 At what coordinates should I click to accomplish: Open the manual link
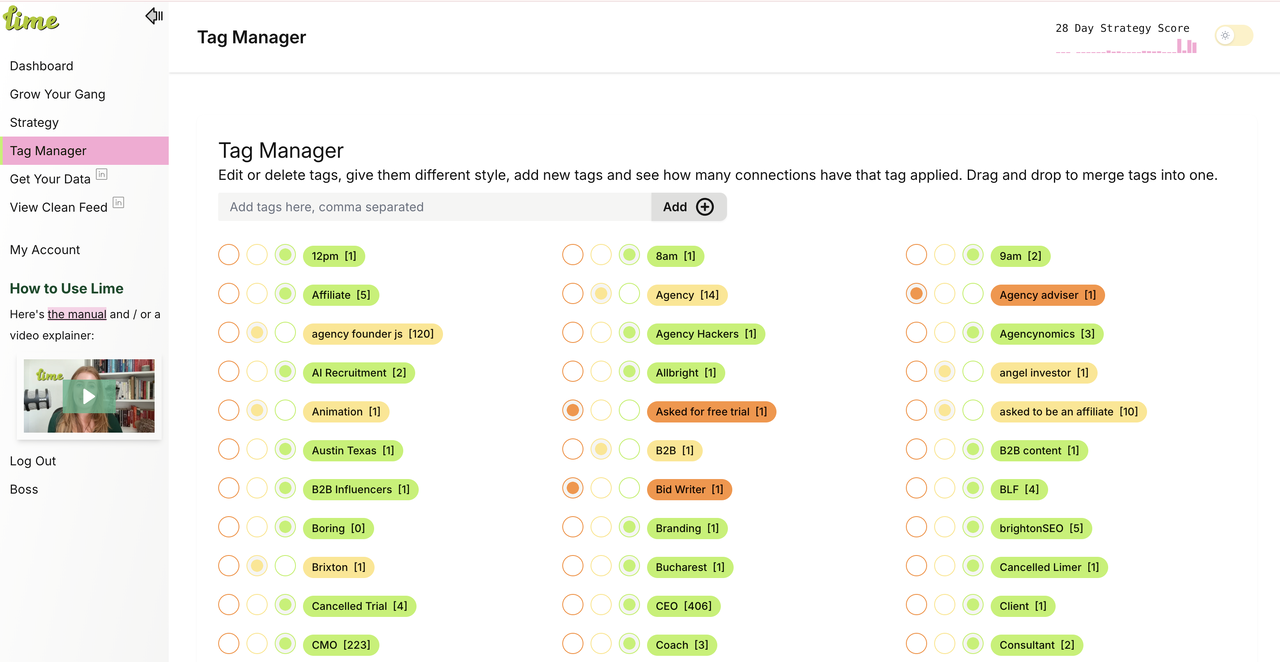(x=77, y=314)
